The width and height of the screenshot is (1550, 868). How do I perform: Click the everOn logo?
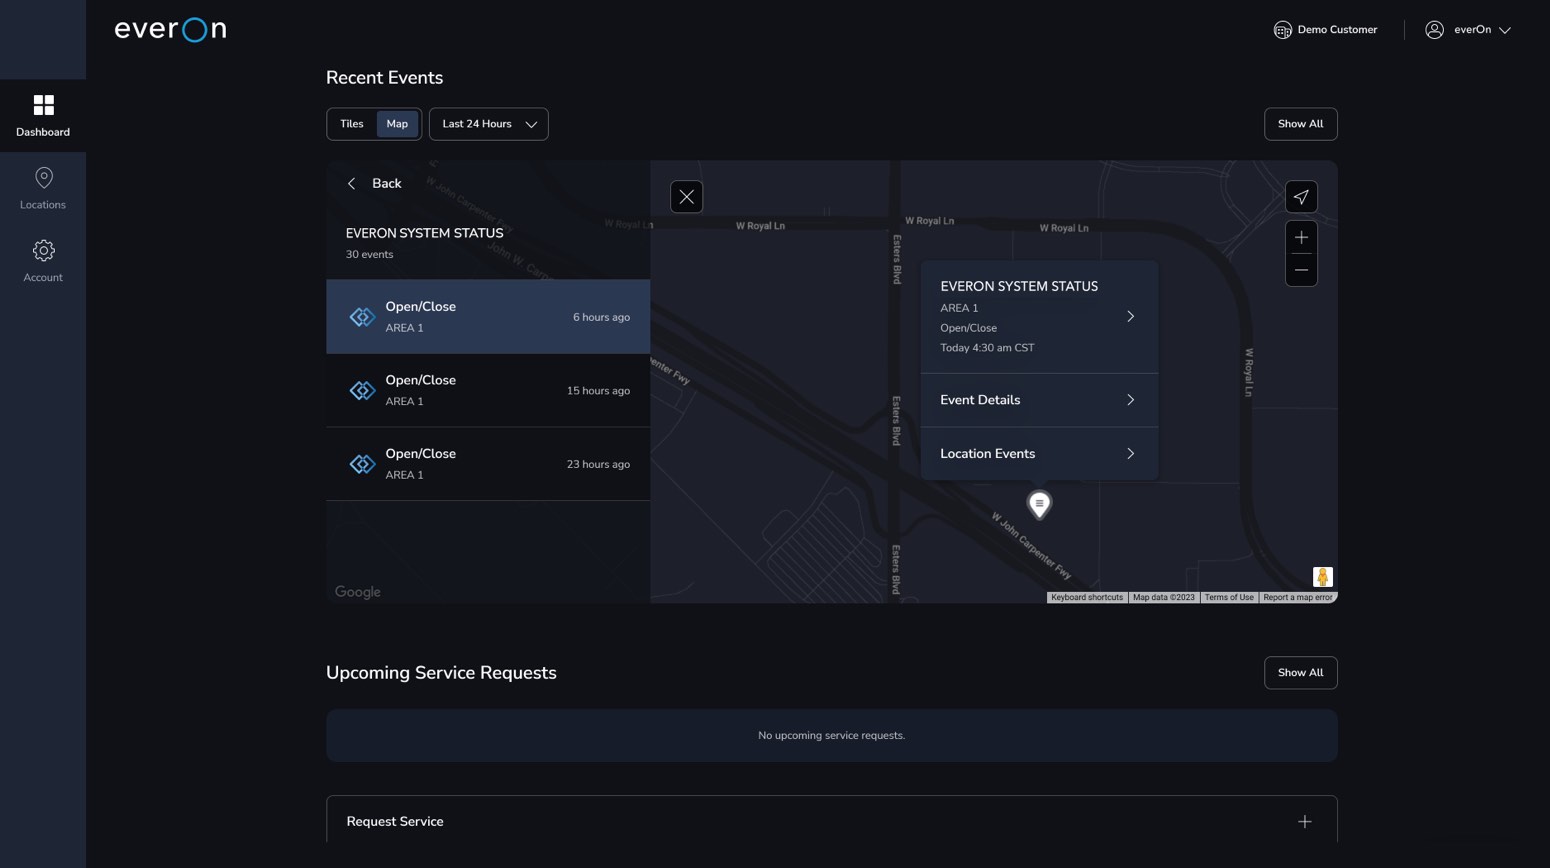pos(170,30)
